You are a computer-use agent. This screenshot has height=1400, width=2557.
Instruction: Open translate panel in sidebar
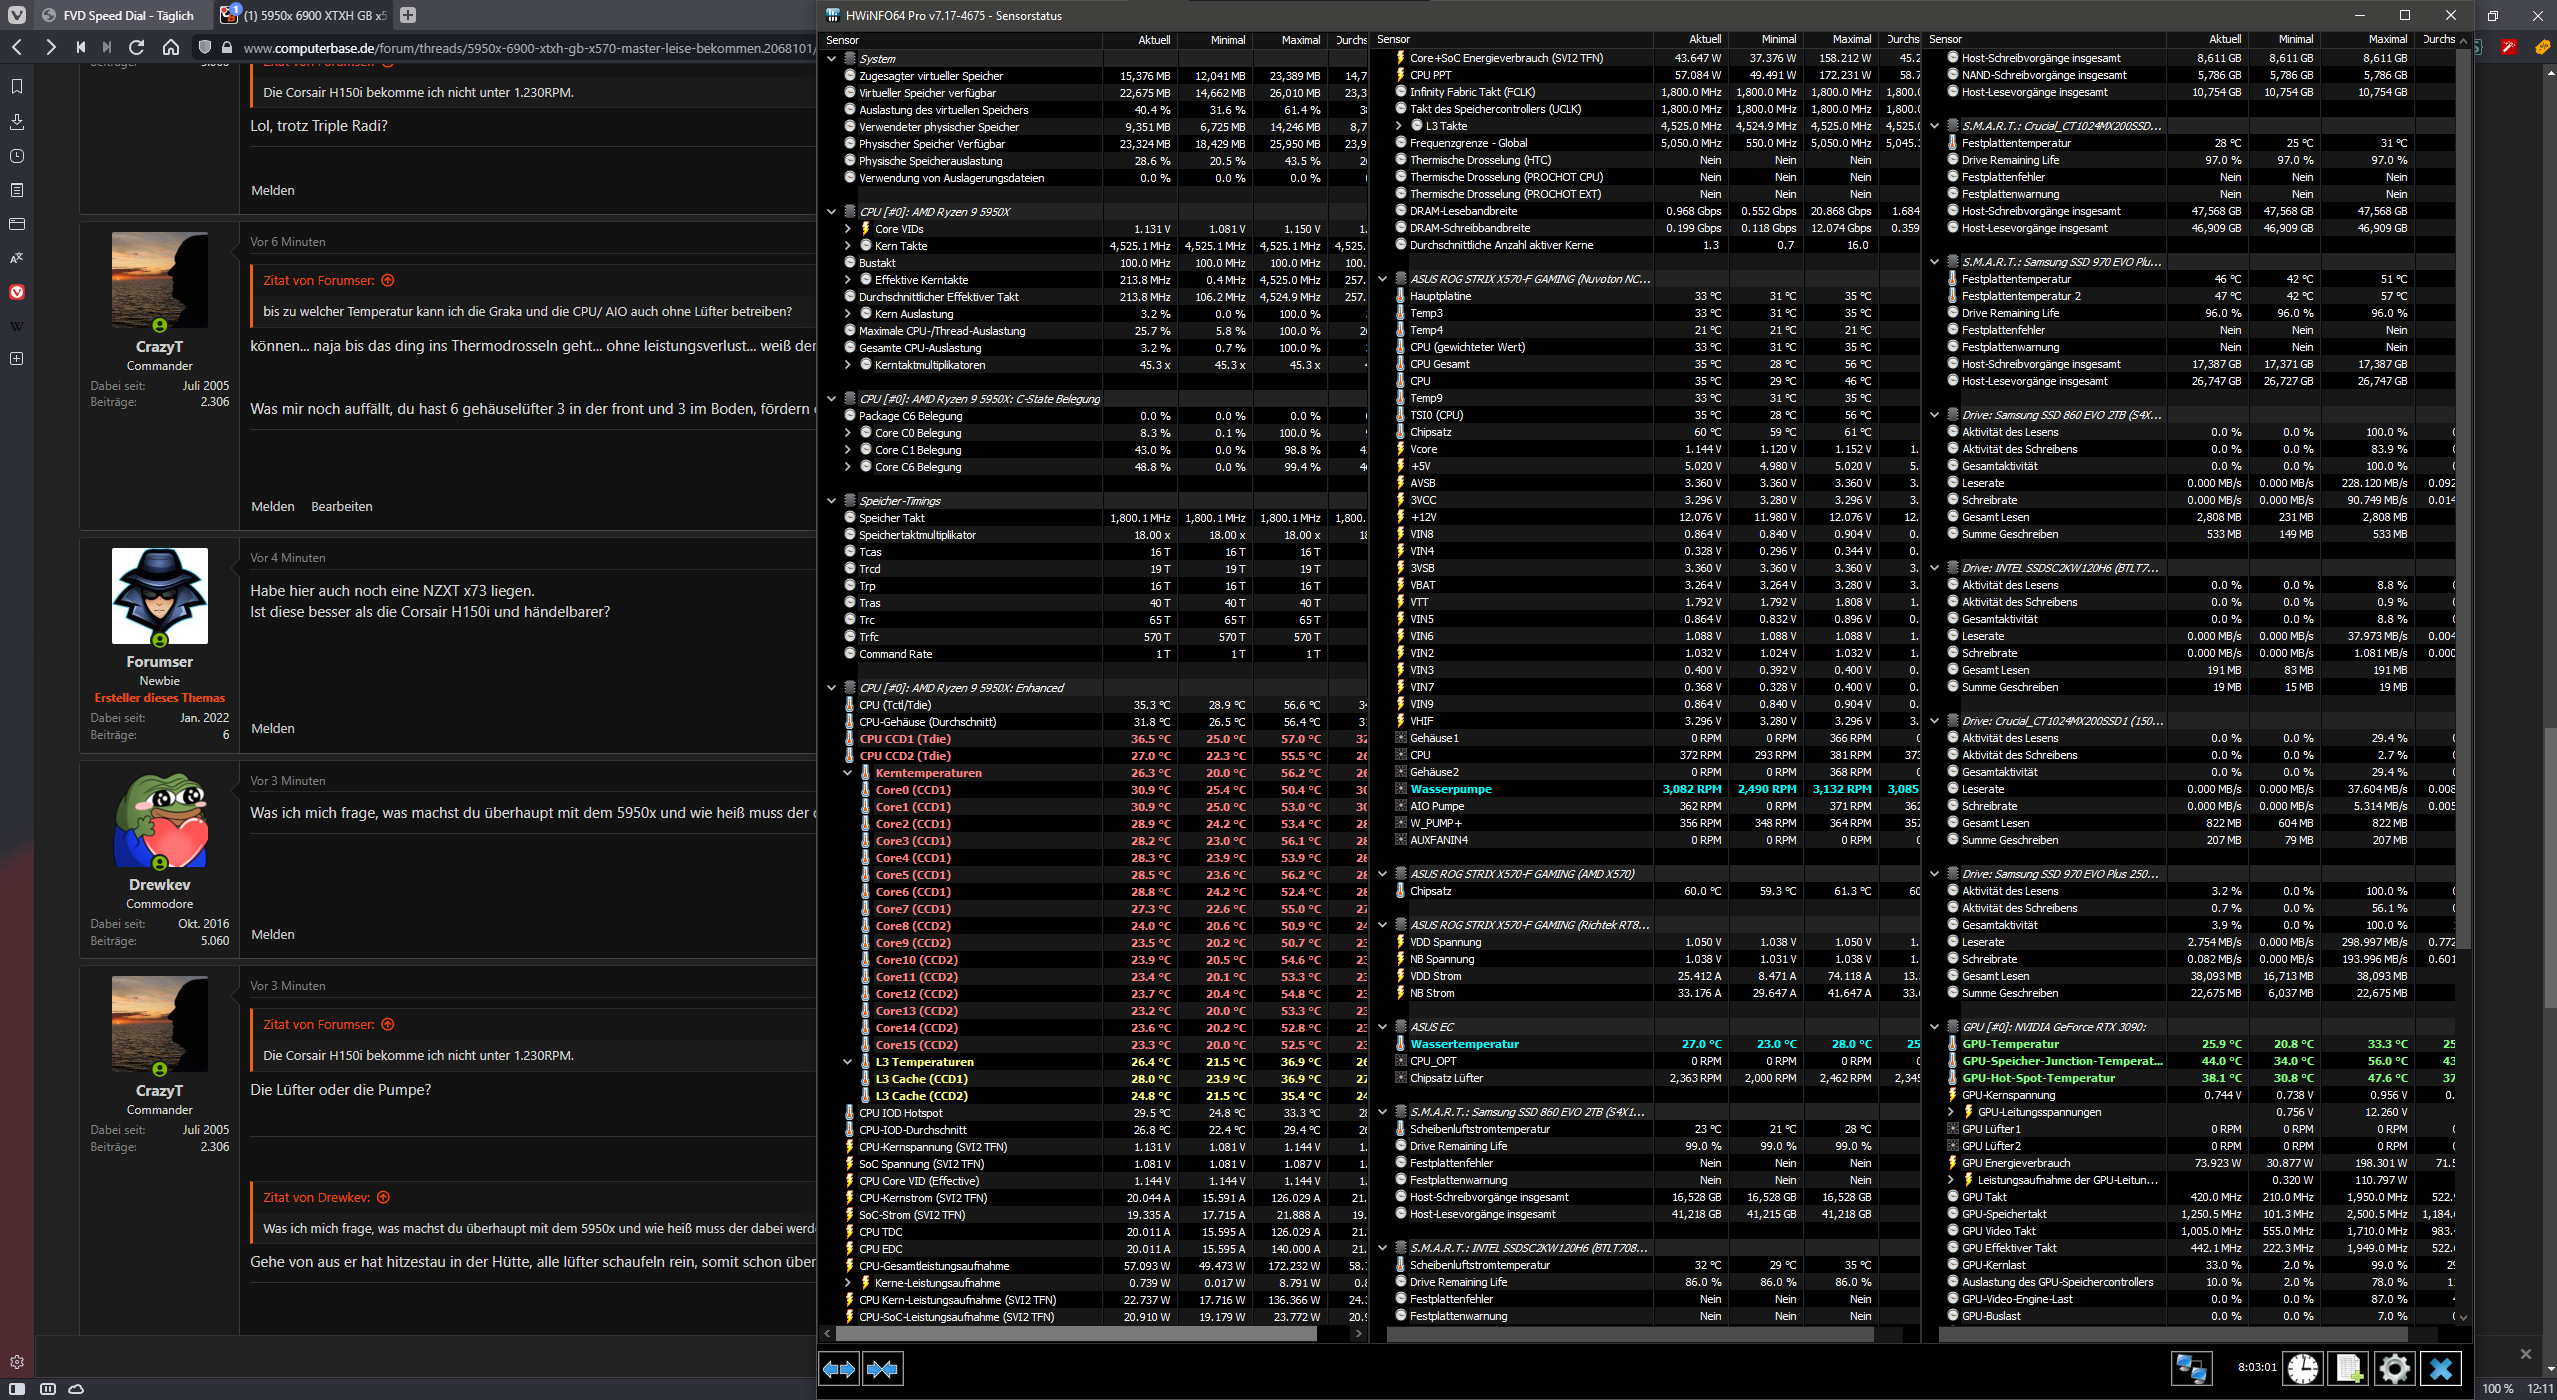click(17, 258)
